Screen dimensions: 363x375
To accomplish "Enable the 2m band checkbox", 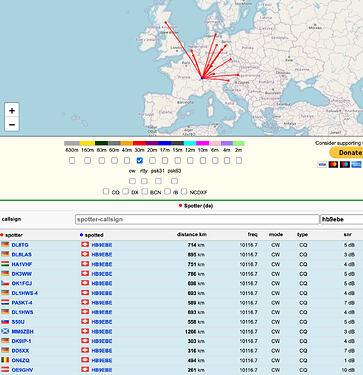I will pos(239,160).
